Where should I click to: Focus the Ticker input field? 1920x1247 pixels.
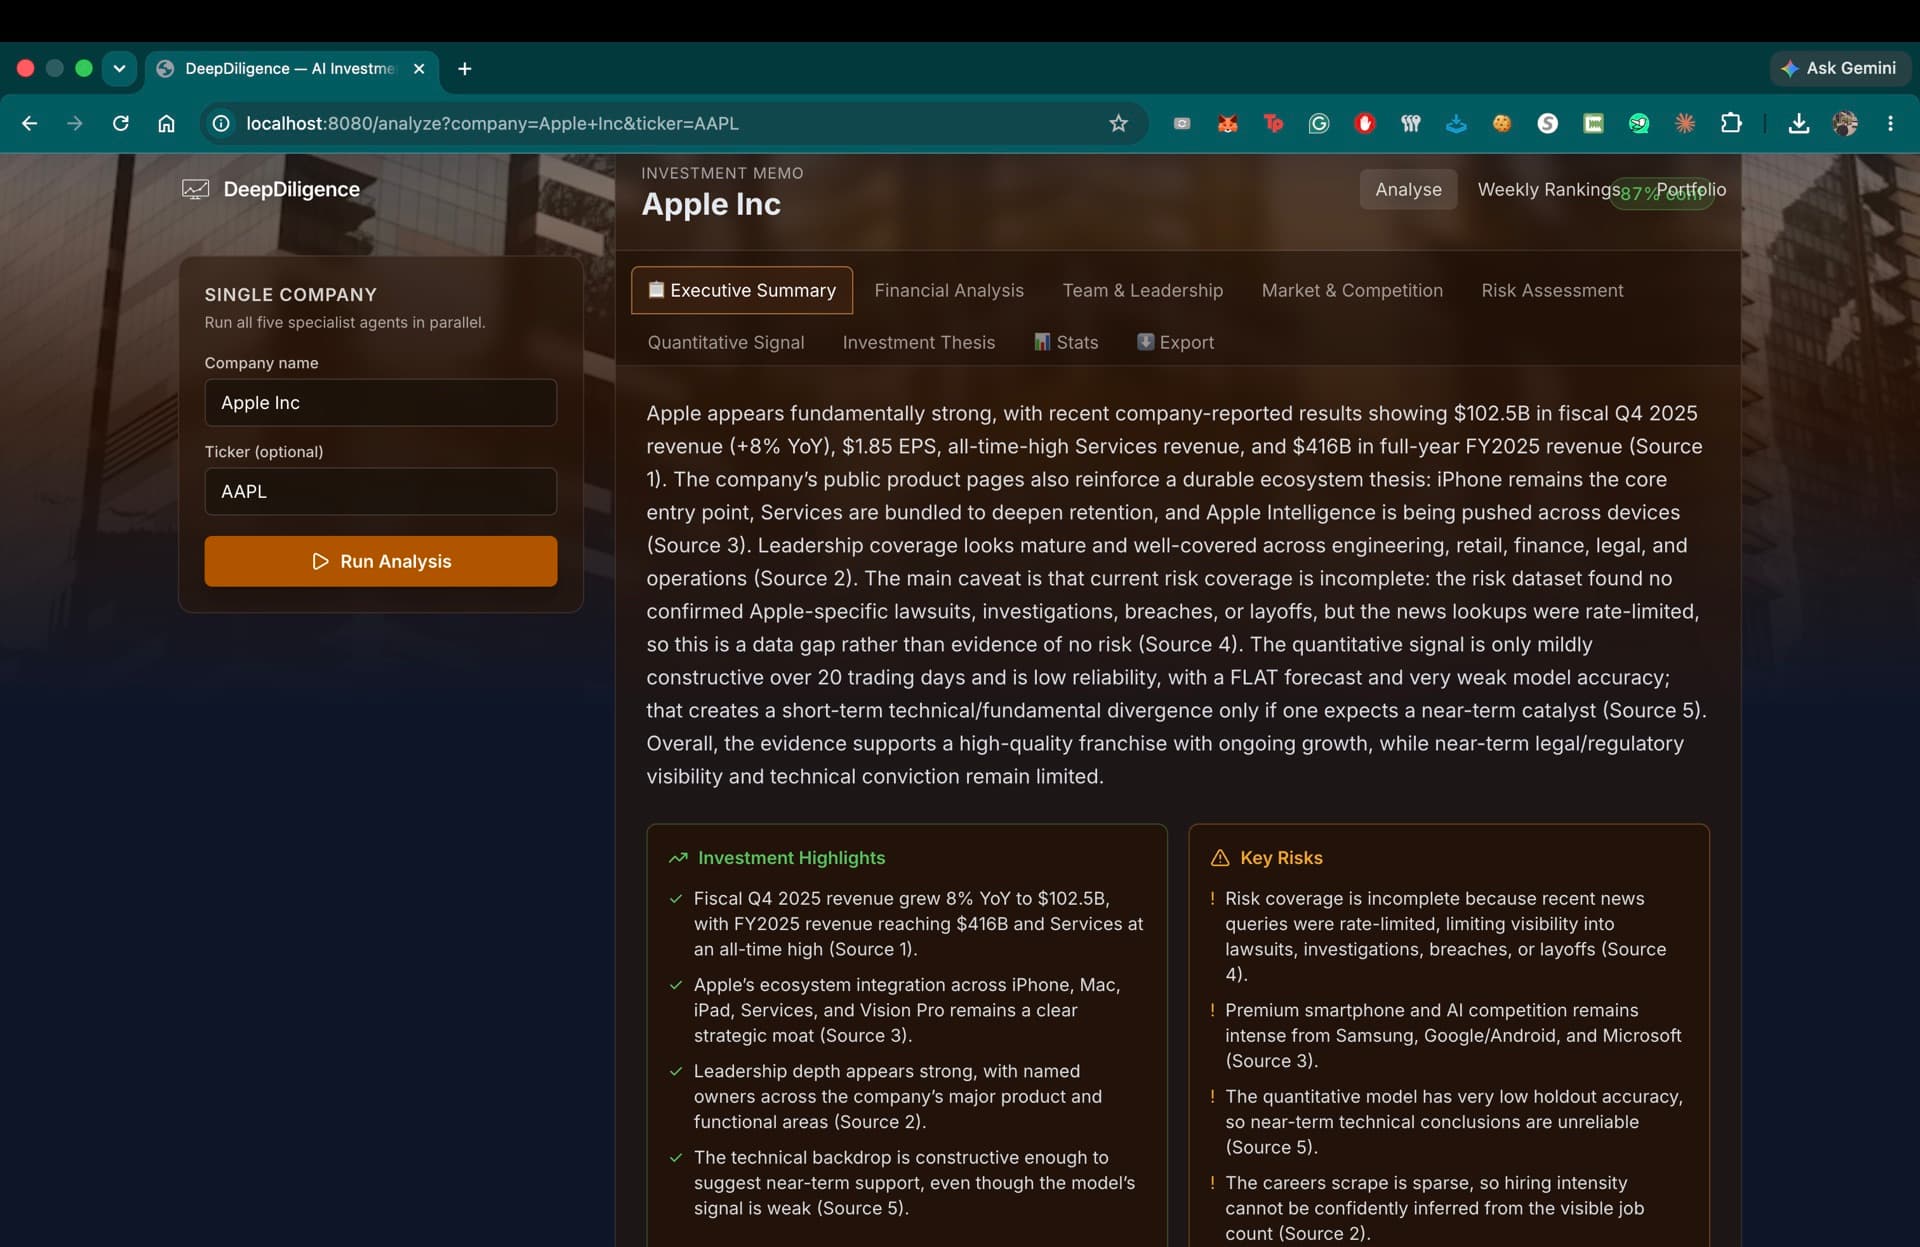pyautogui.click(x=381, y=491)
